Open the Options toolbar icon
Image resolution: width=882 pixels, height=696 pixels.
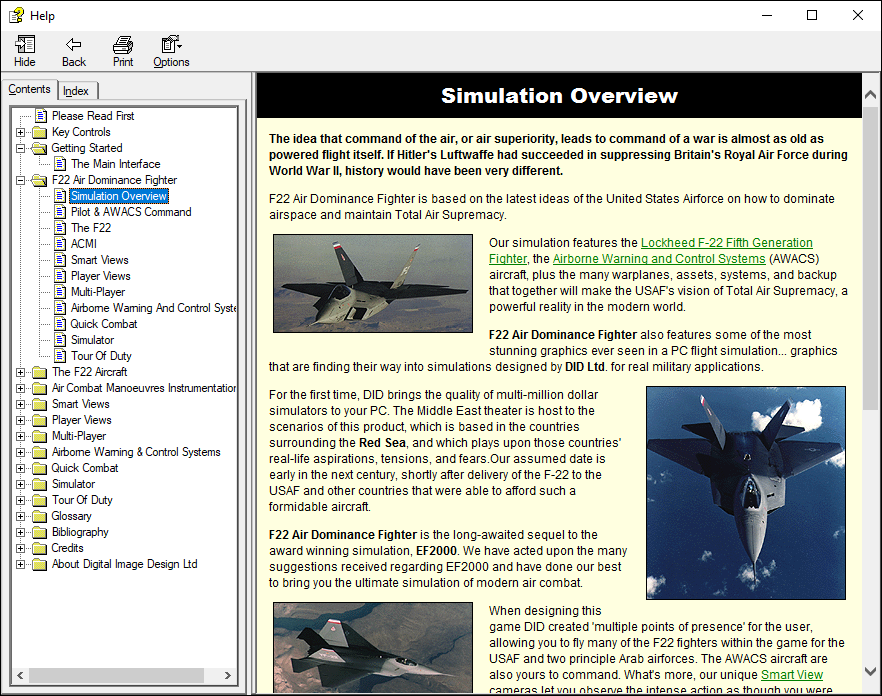point(171,44)
